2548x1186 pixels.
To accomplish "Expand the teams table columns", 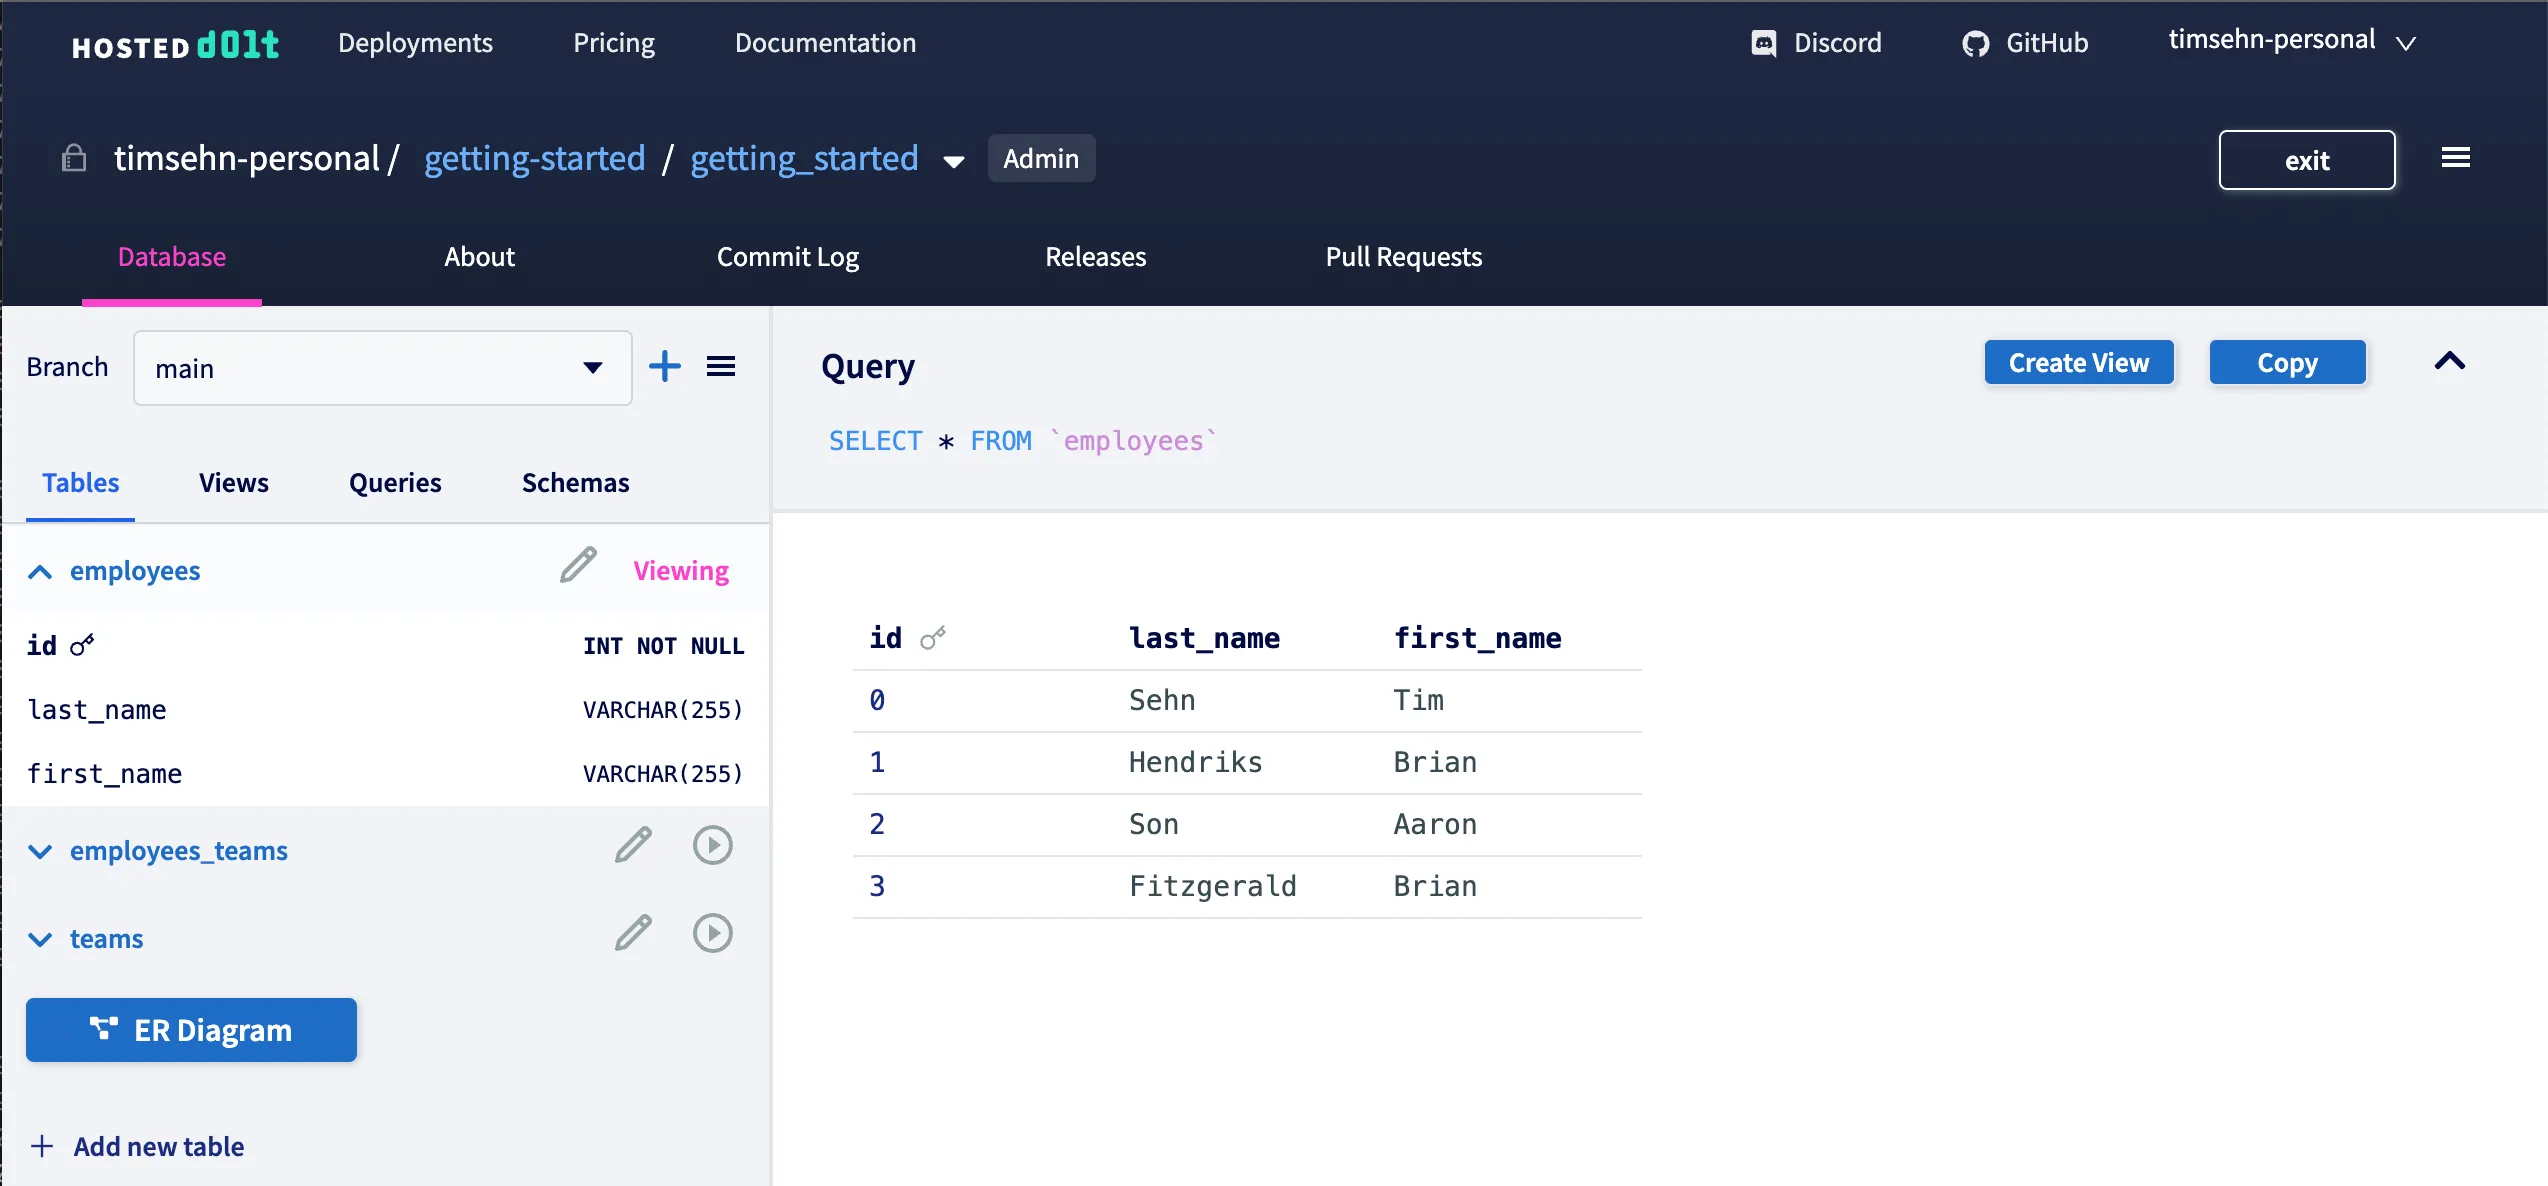I will 40,940.
